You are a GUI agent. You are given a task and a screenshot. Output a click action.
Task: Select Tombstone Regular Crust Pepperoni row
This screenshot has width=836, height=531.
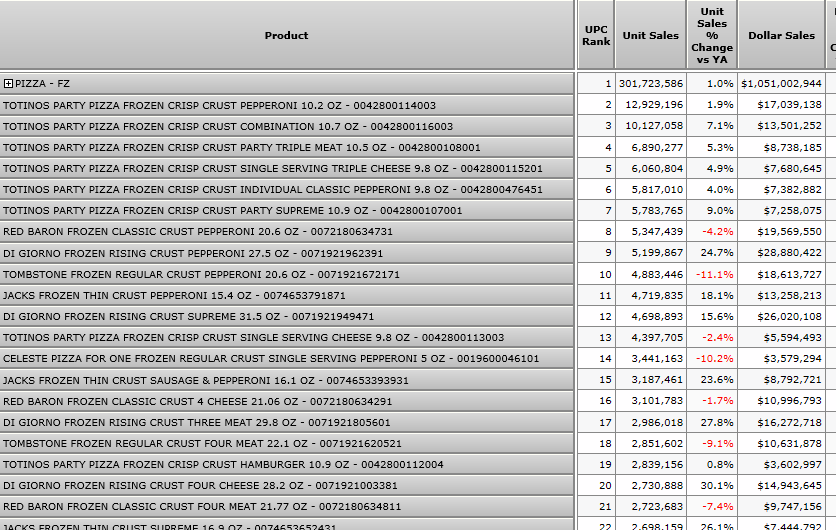tap(200, 274)
